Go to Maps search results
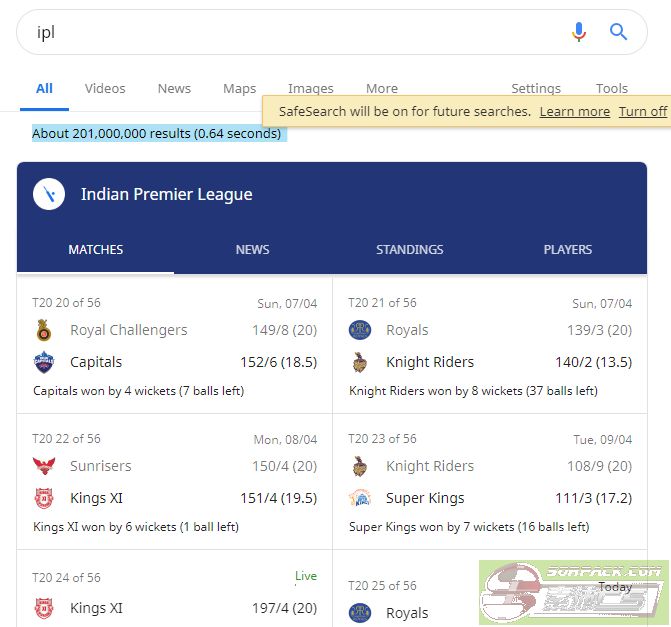Image resolution: width=671 pixels, height=627 pixels. (239, 88)
